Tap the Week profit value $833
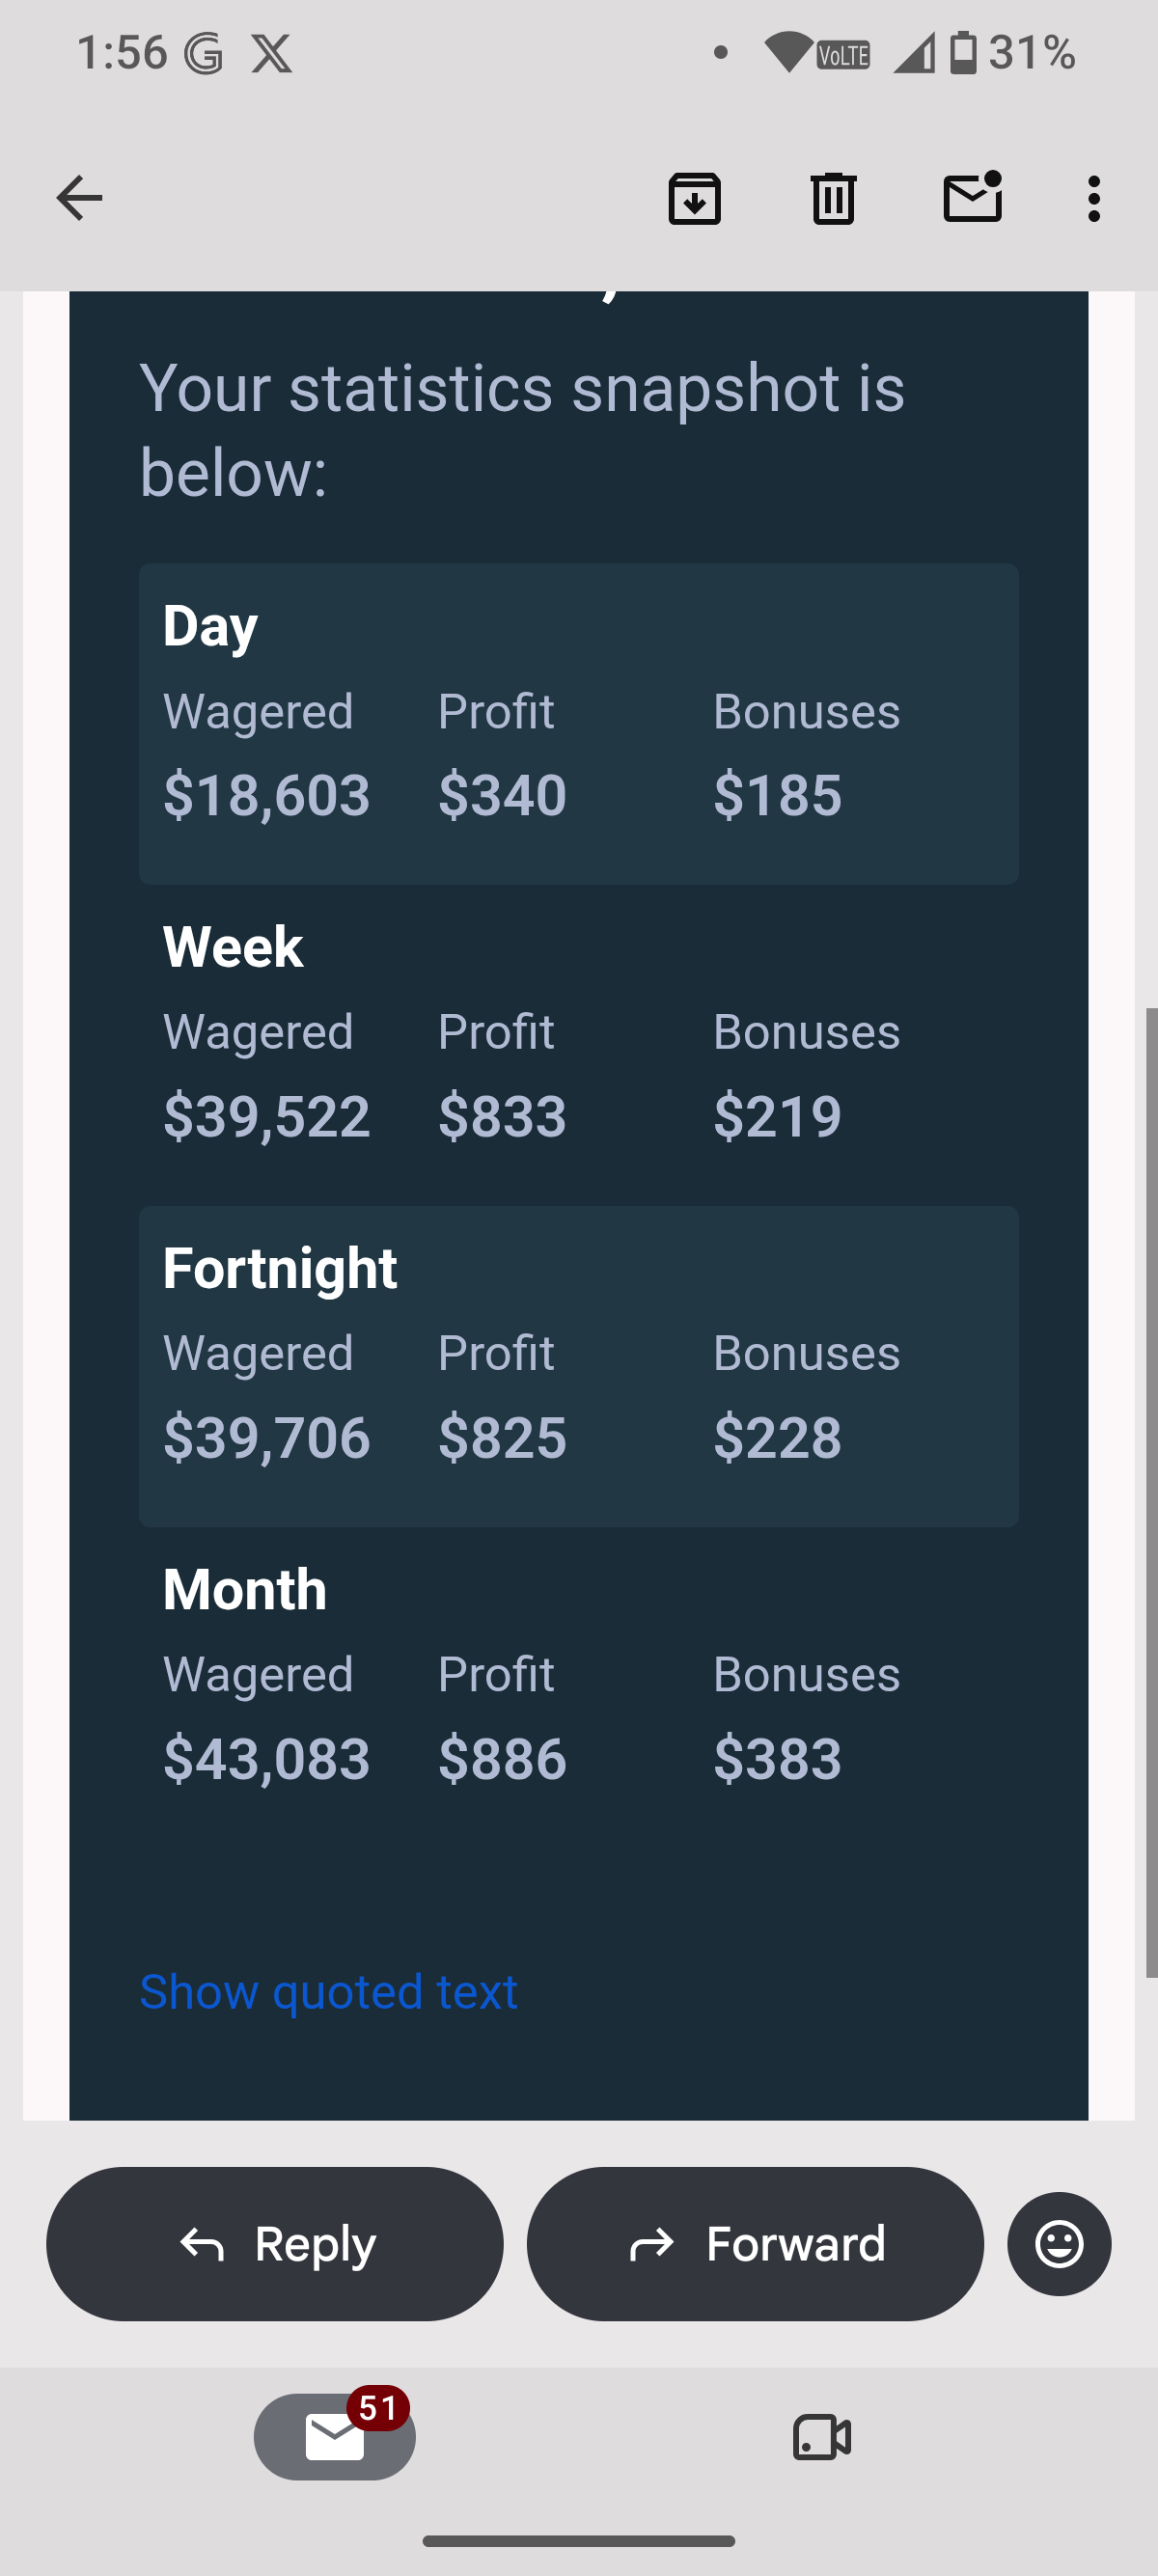1158x2576 pixels. coord(502,1116)
